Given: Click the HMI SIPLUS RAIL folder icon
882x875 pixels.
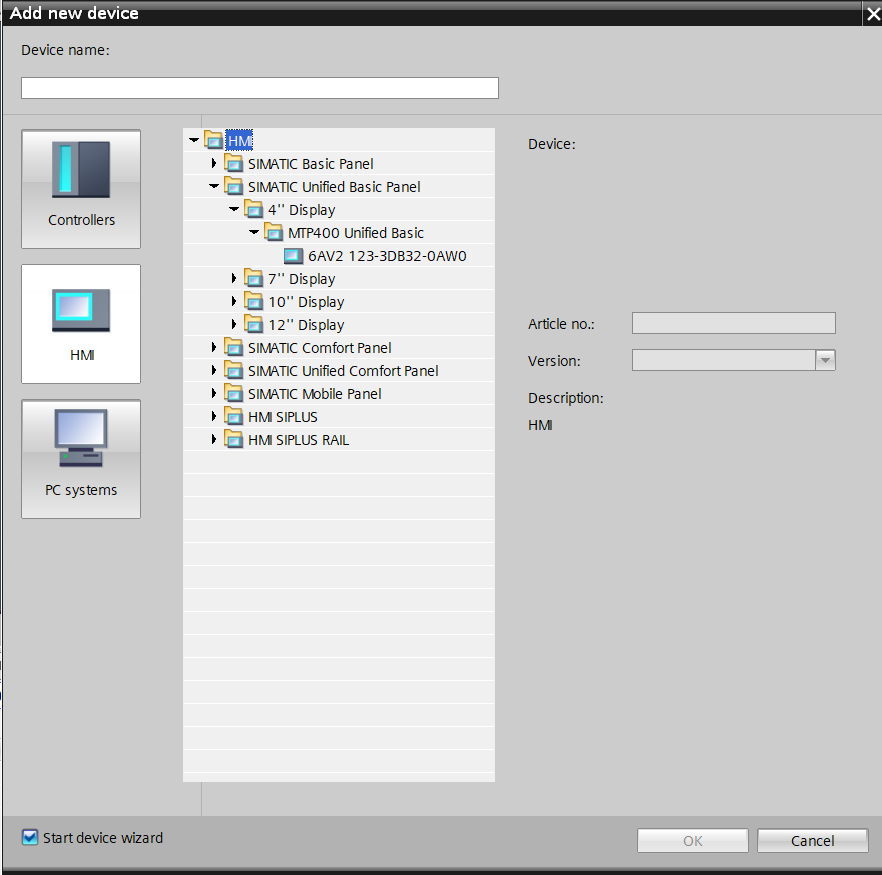Looking at the screenshot, I should click(x=233, y=440).
